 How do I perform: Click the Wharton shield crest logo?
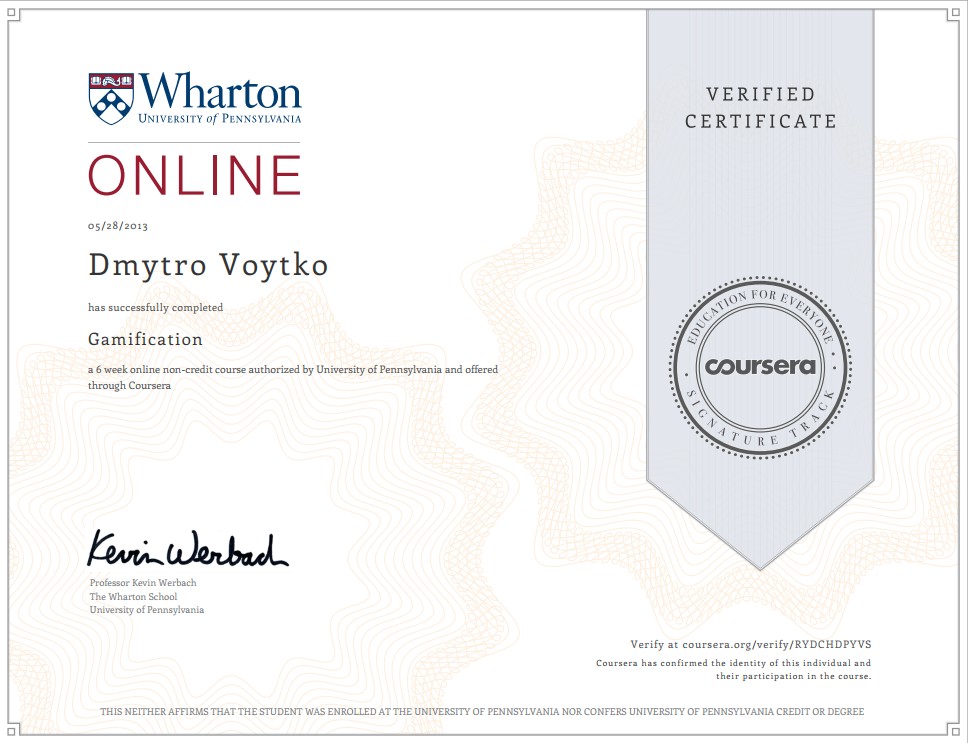coord(109,96)
